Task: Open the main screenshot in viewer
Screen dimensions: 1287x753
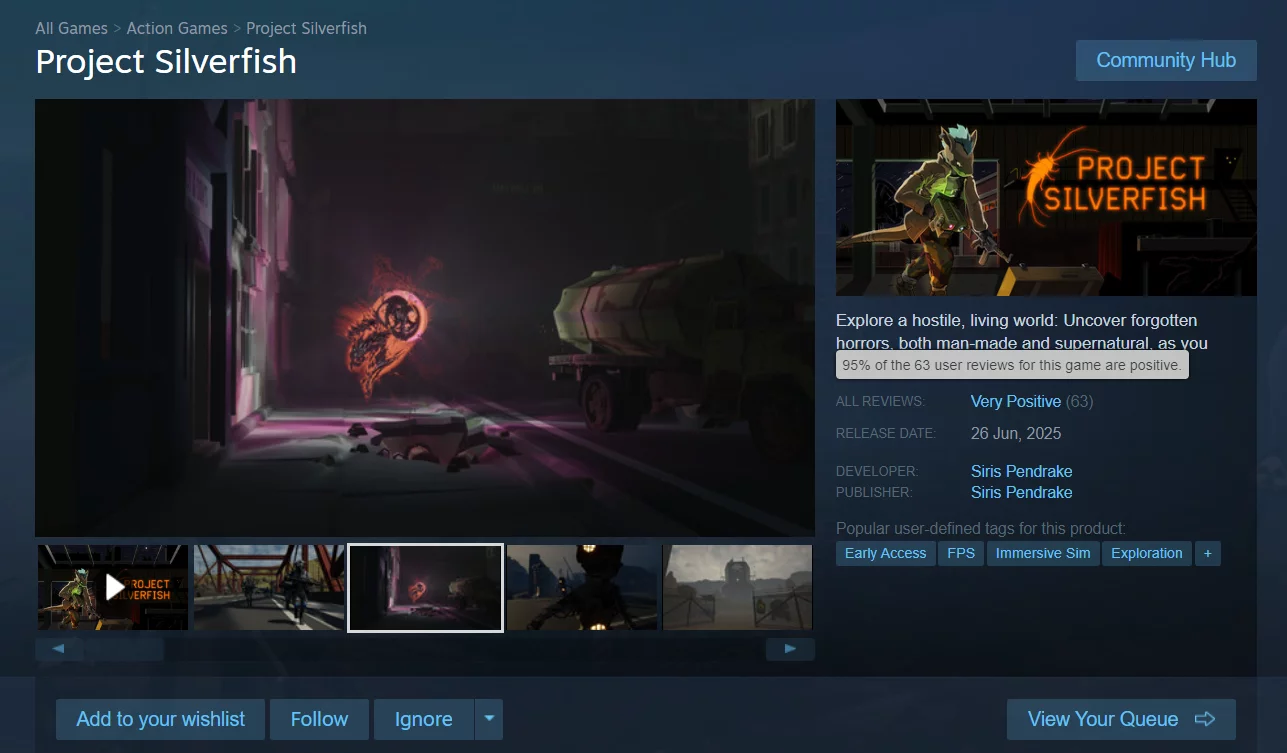Action: (425, 318)
